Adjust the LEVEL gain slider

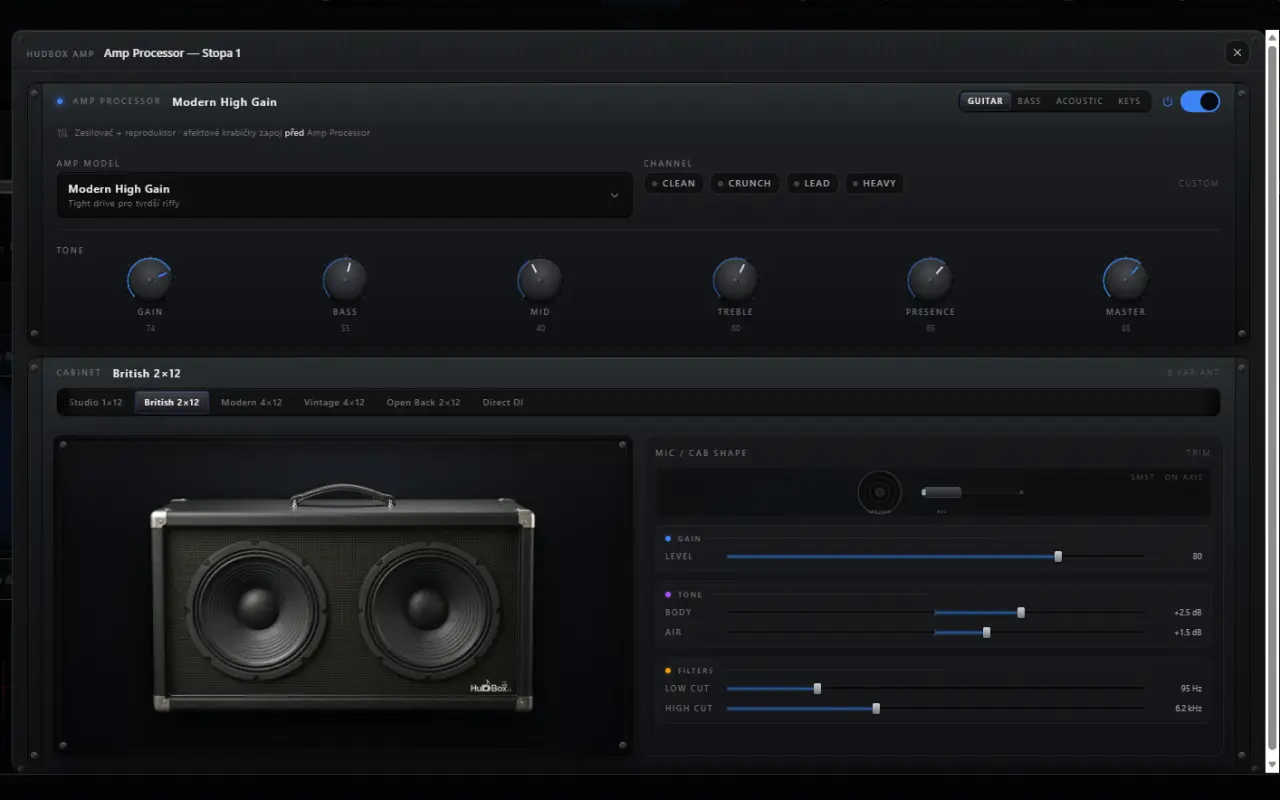click(935, 556)
